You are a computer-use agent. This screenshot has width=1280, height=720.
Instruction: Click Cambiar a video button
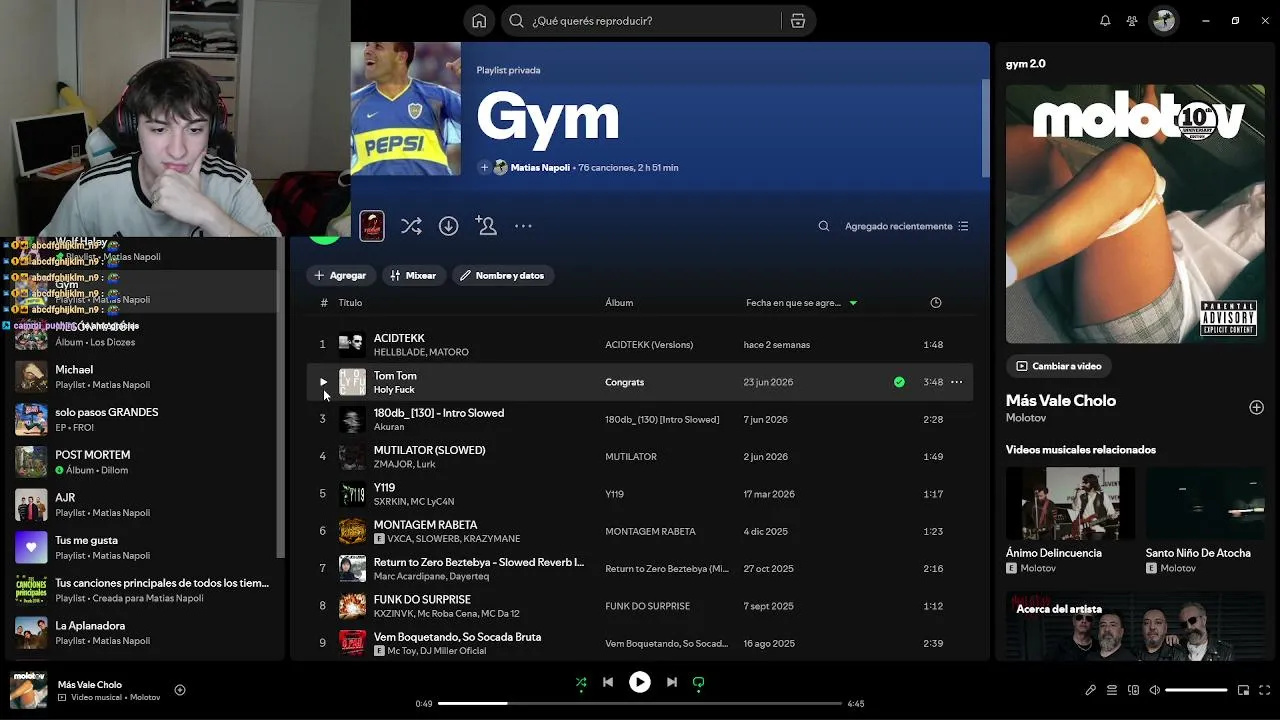(1059, 366)
